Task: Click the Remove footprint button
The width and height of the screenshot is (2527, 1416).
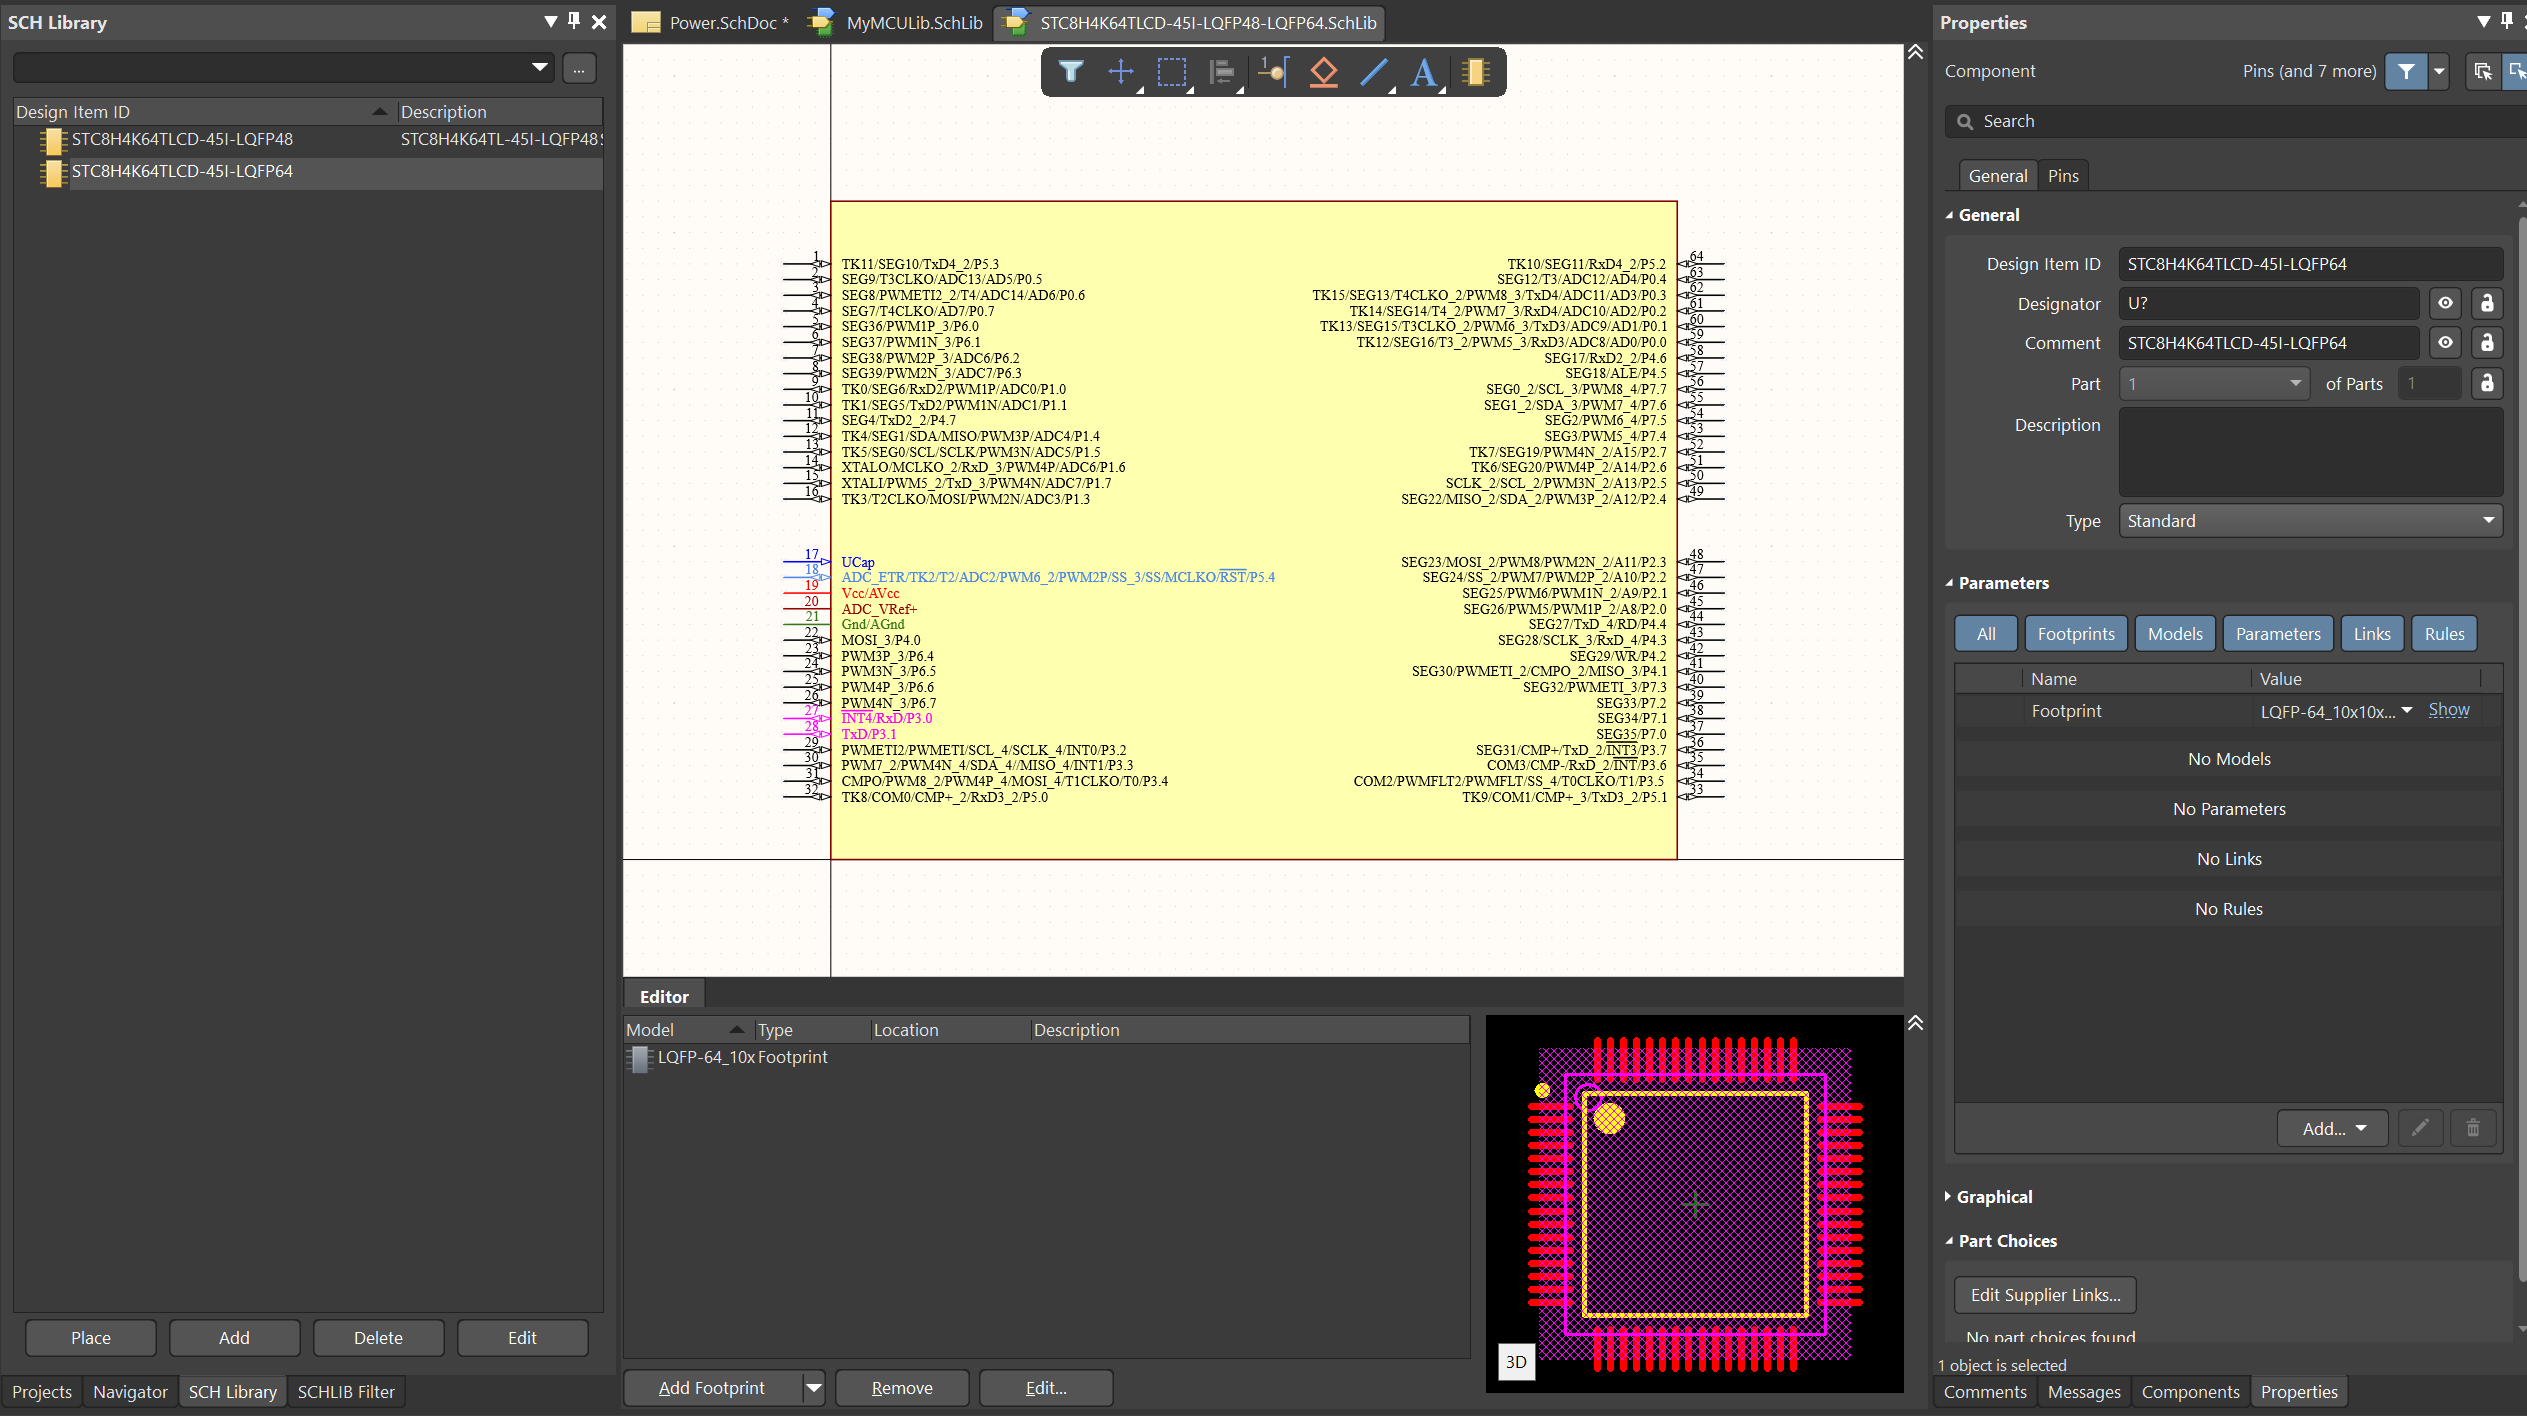Action: coord(902,1388)
